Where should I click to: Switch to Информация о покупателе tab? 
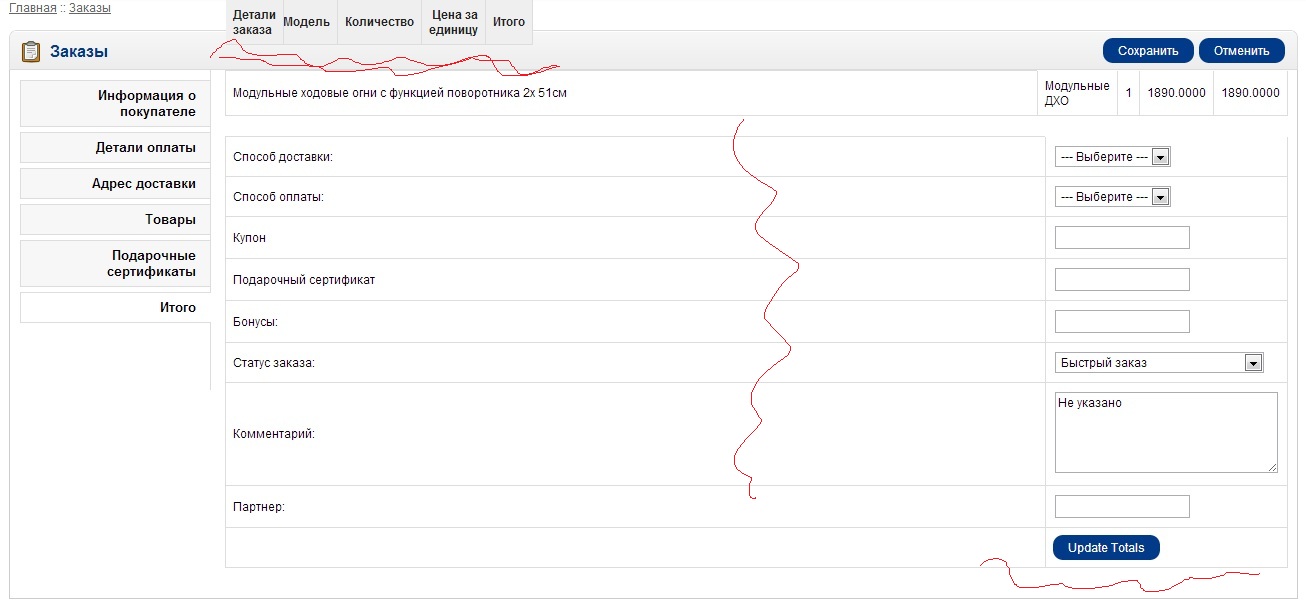[x=115, y=103]
